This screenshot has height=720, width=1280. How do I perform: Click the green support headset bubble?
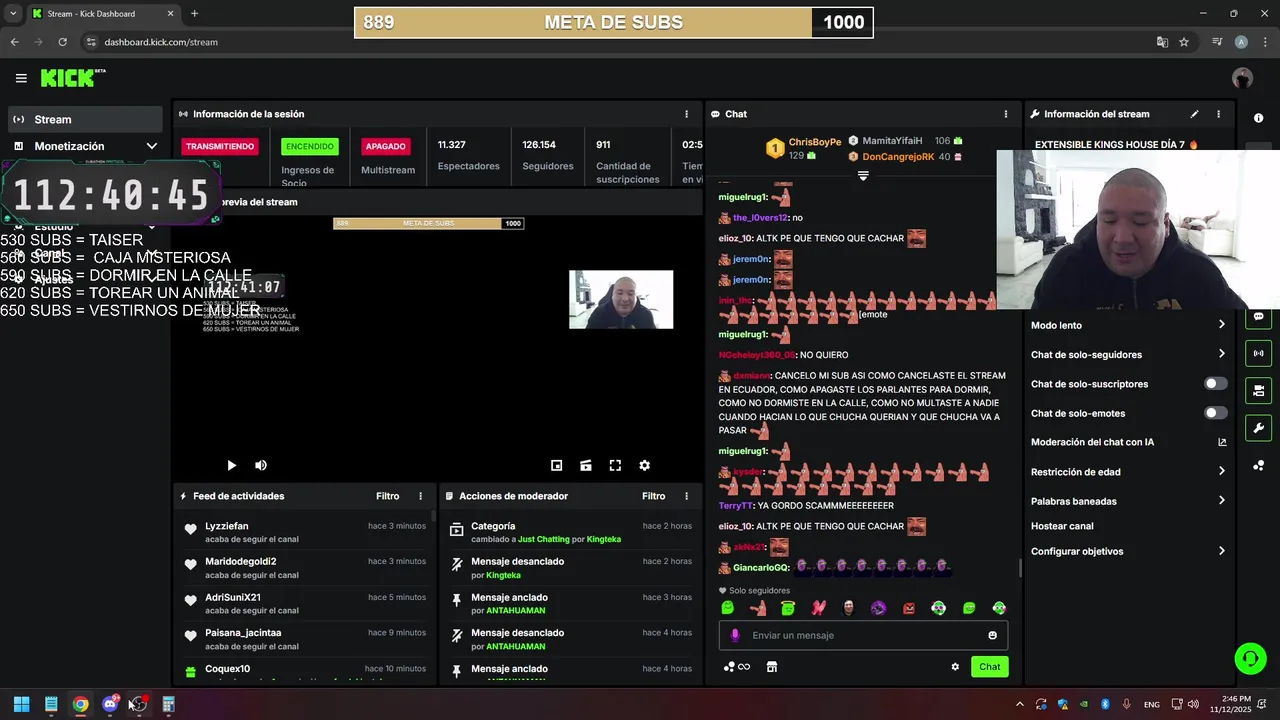(1250, 658)
